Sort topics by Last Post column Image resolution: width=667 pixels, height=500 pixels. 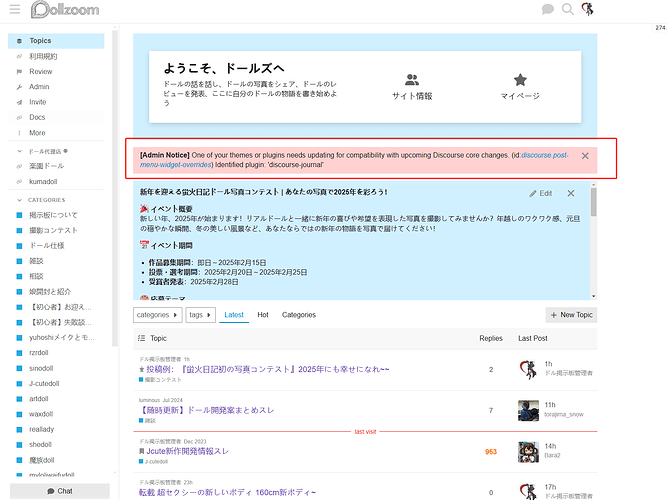point(533,338)
